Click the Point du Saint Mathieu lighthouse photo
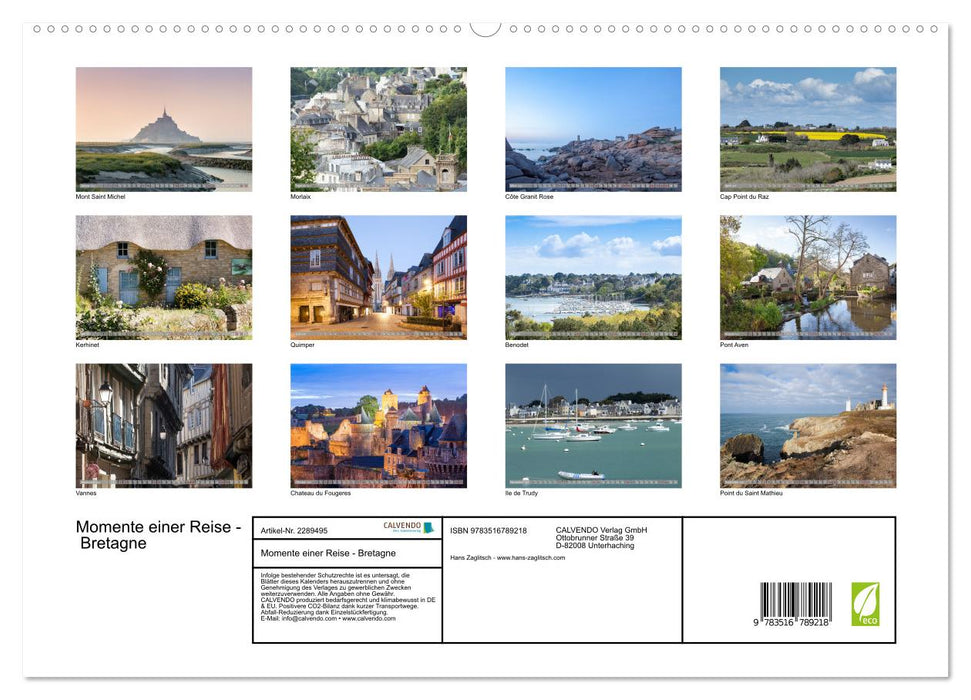The image size is (971, 700). tap(808, 426)
